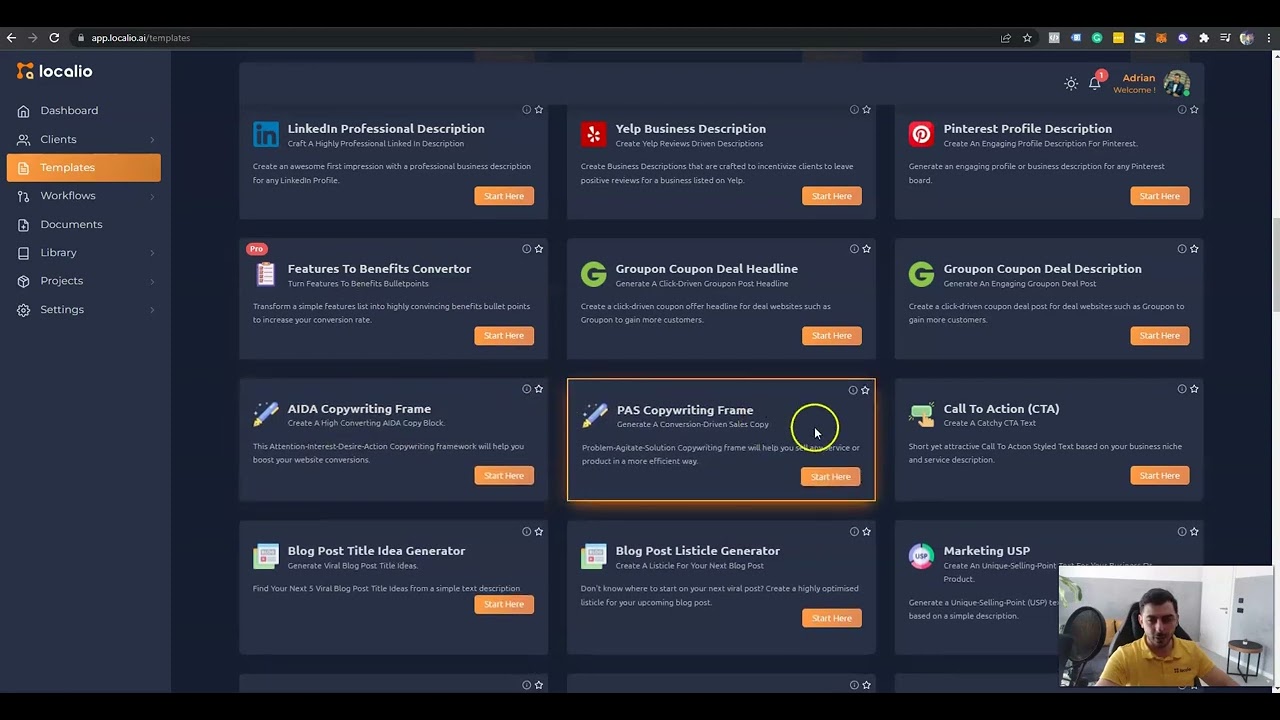Image resolution: width=1280 pixels, height=720 pixels.
Task: Favorite the LinkedIn Professional Description template star
Action: click(x=539, y=109)
